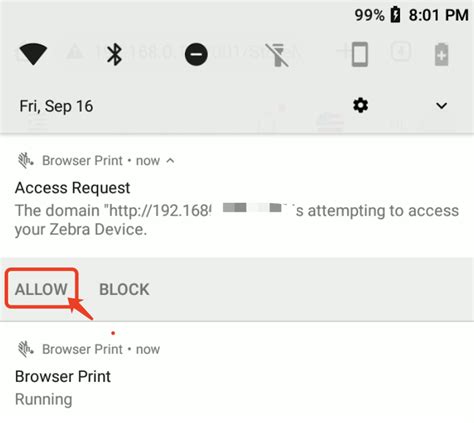The height and width of the screenshot is (423, 474).
Task: Tap ALLOW on the access request
Action: (41, 289)
